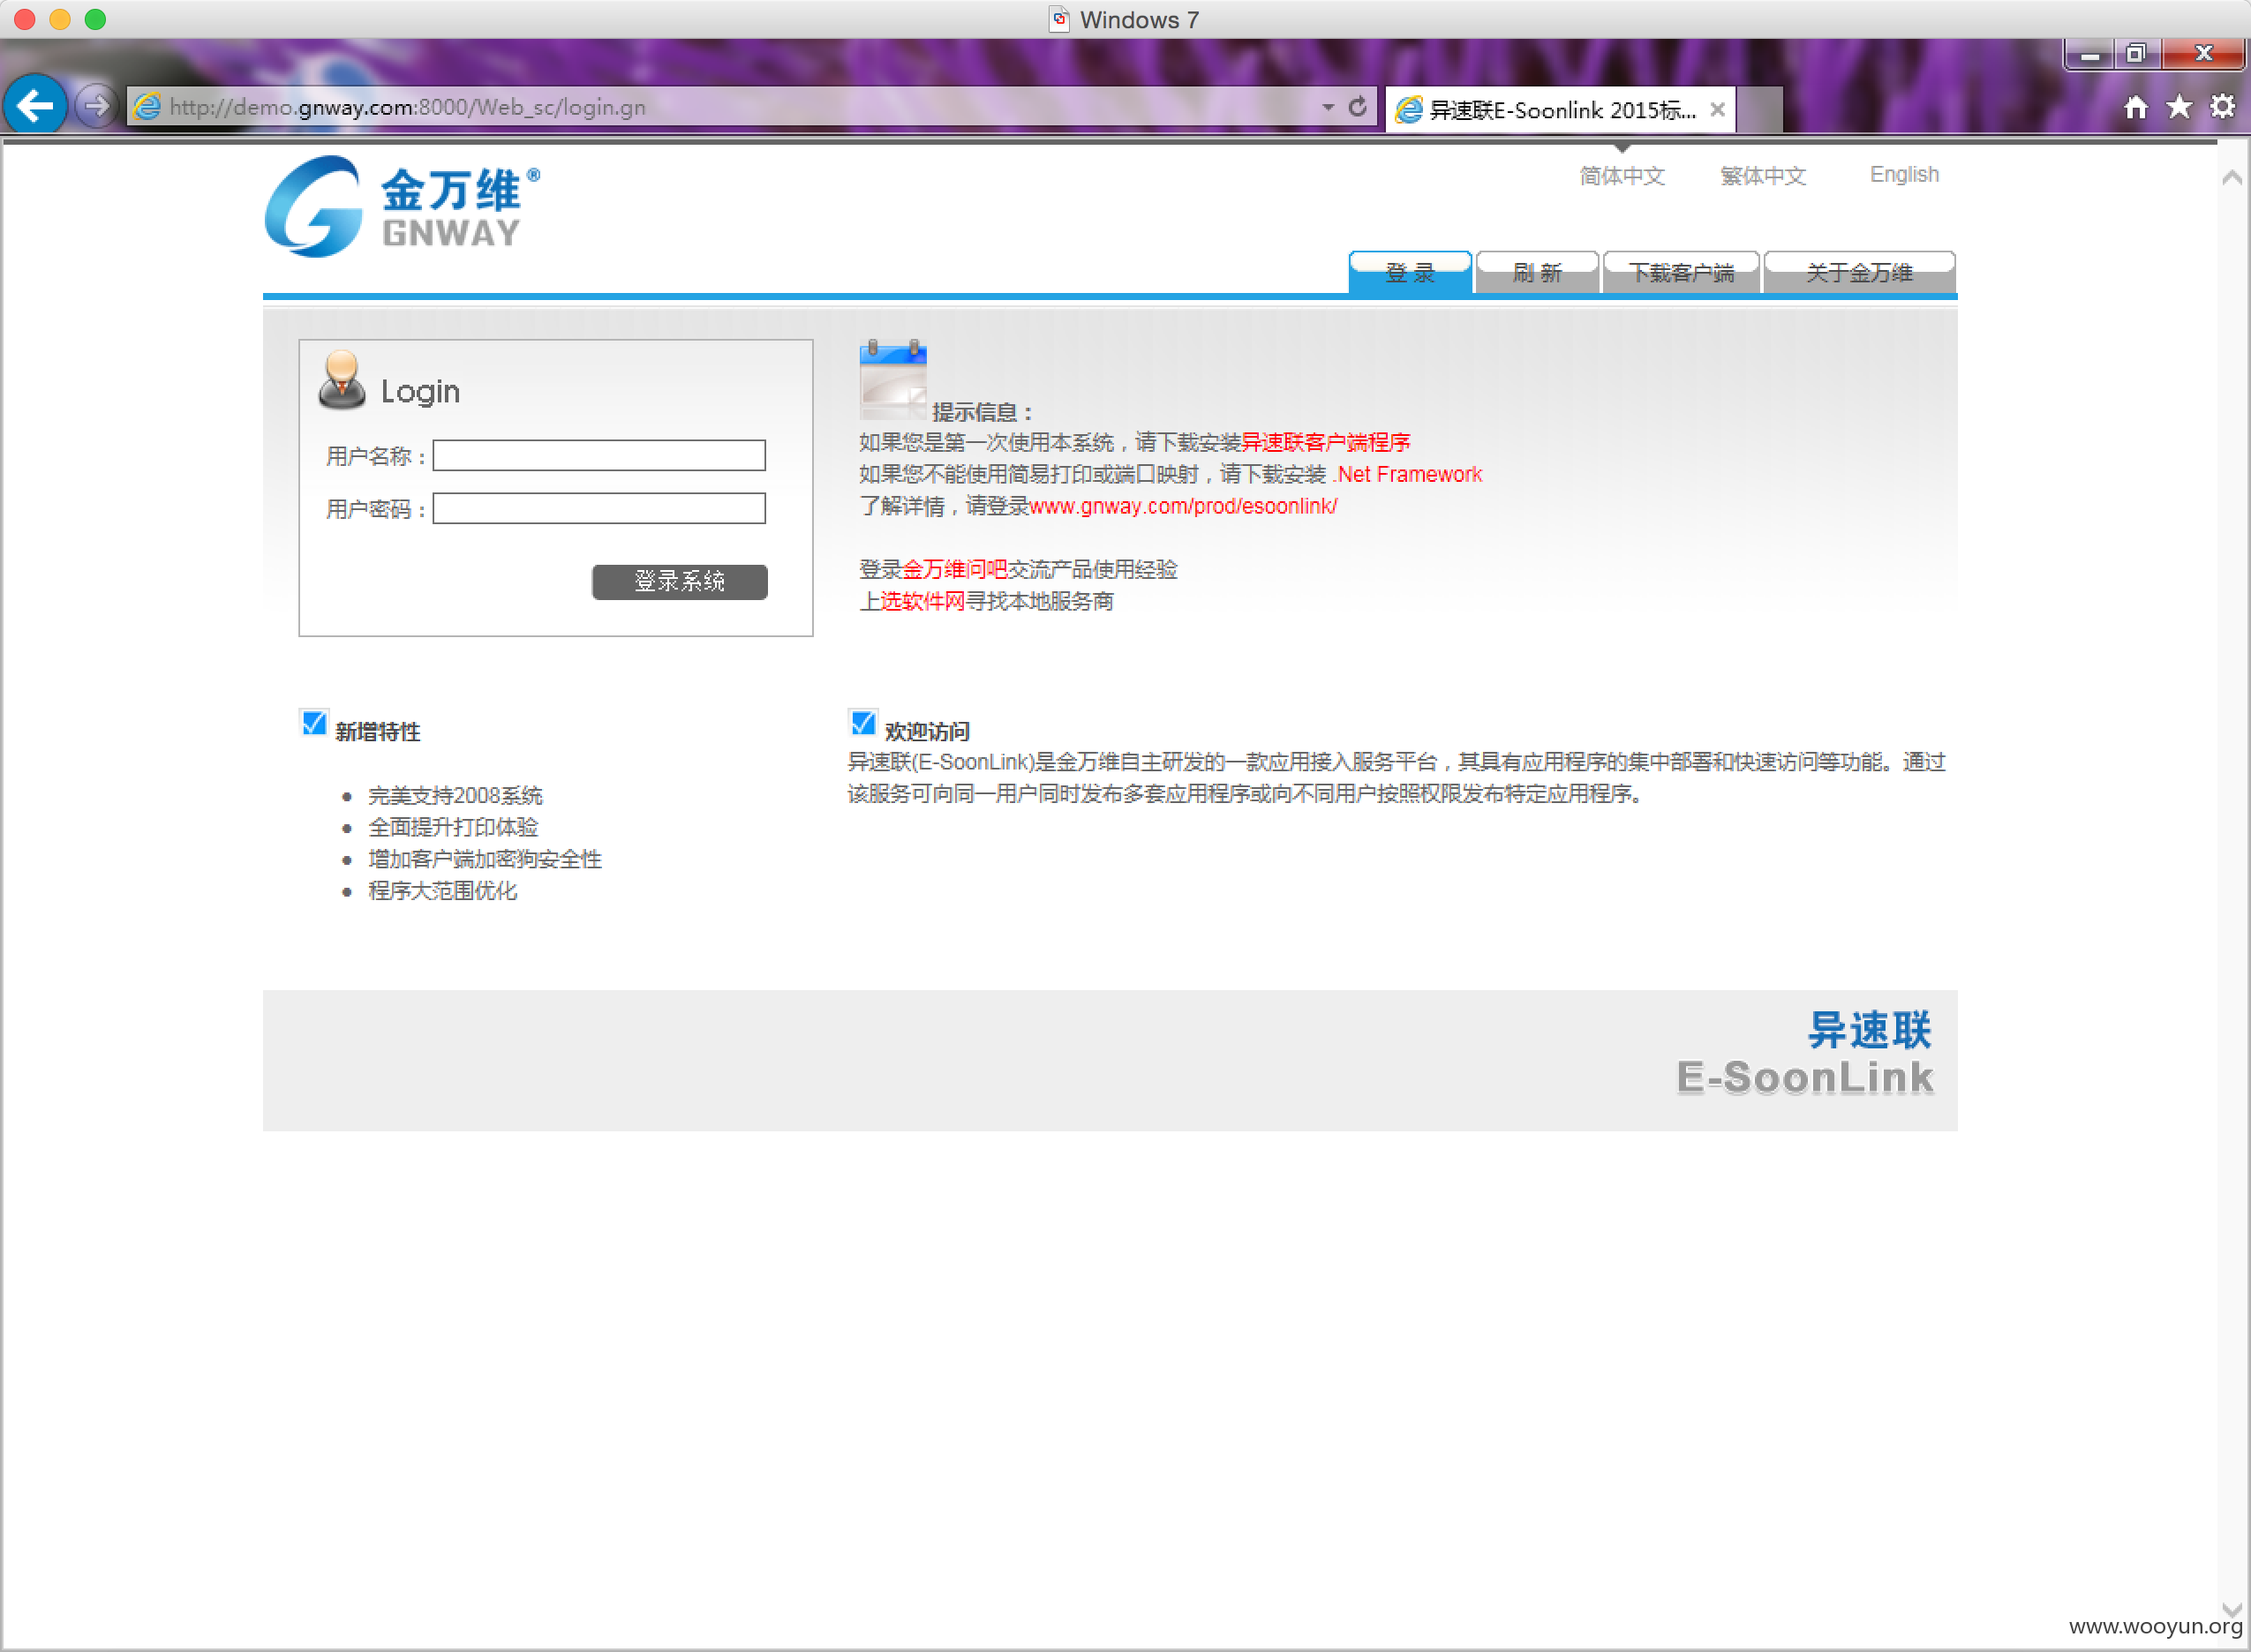Click the checkmark icon beside 新增特性
The height and width of the screenshot is (1652, 2251).
314,723
